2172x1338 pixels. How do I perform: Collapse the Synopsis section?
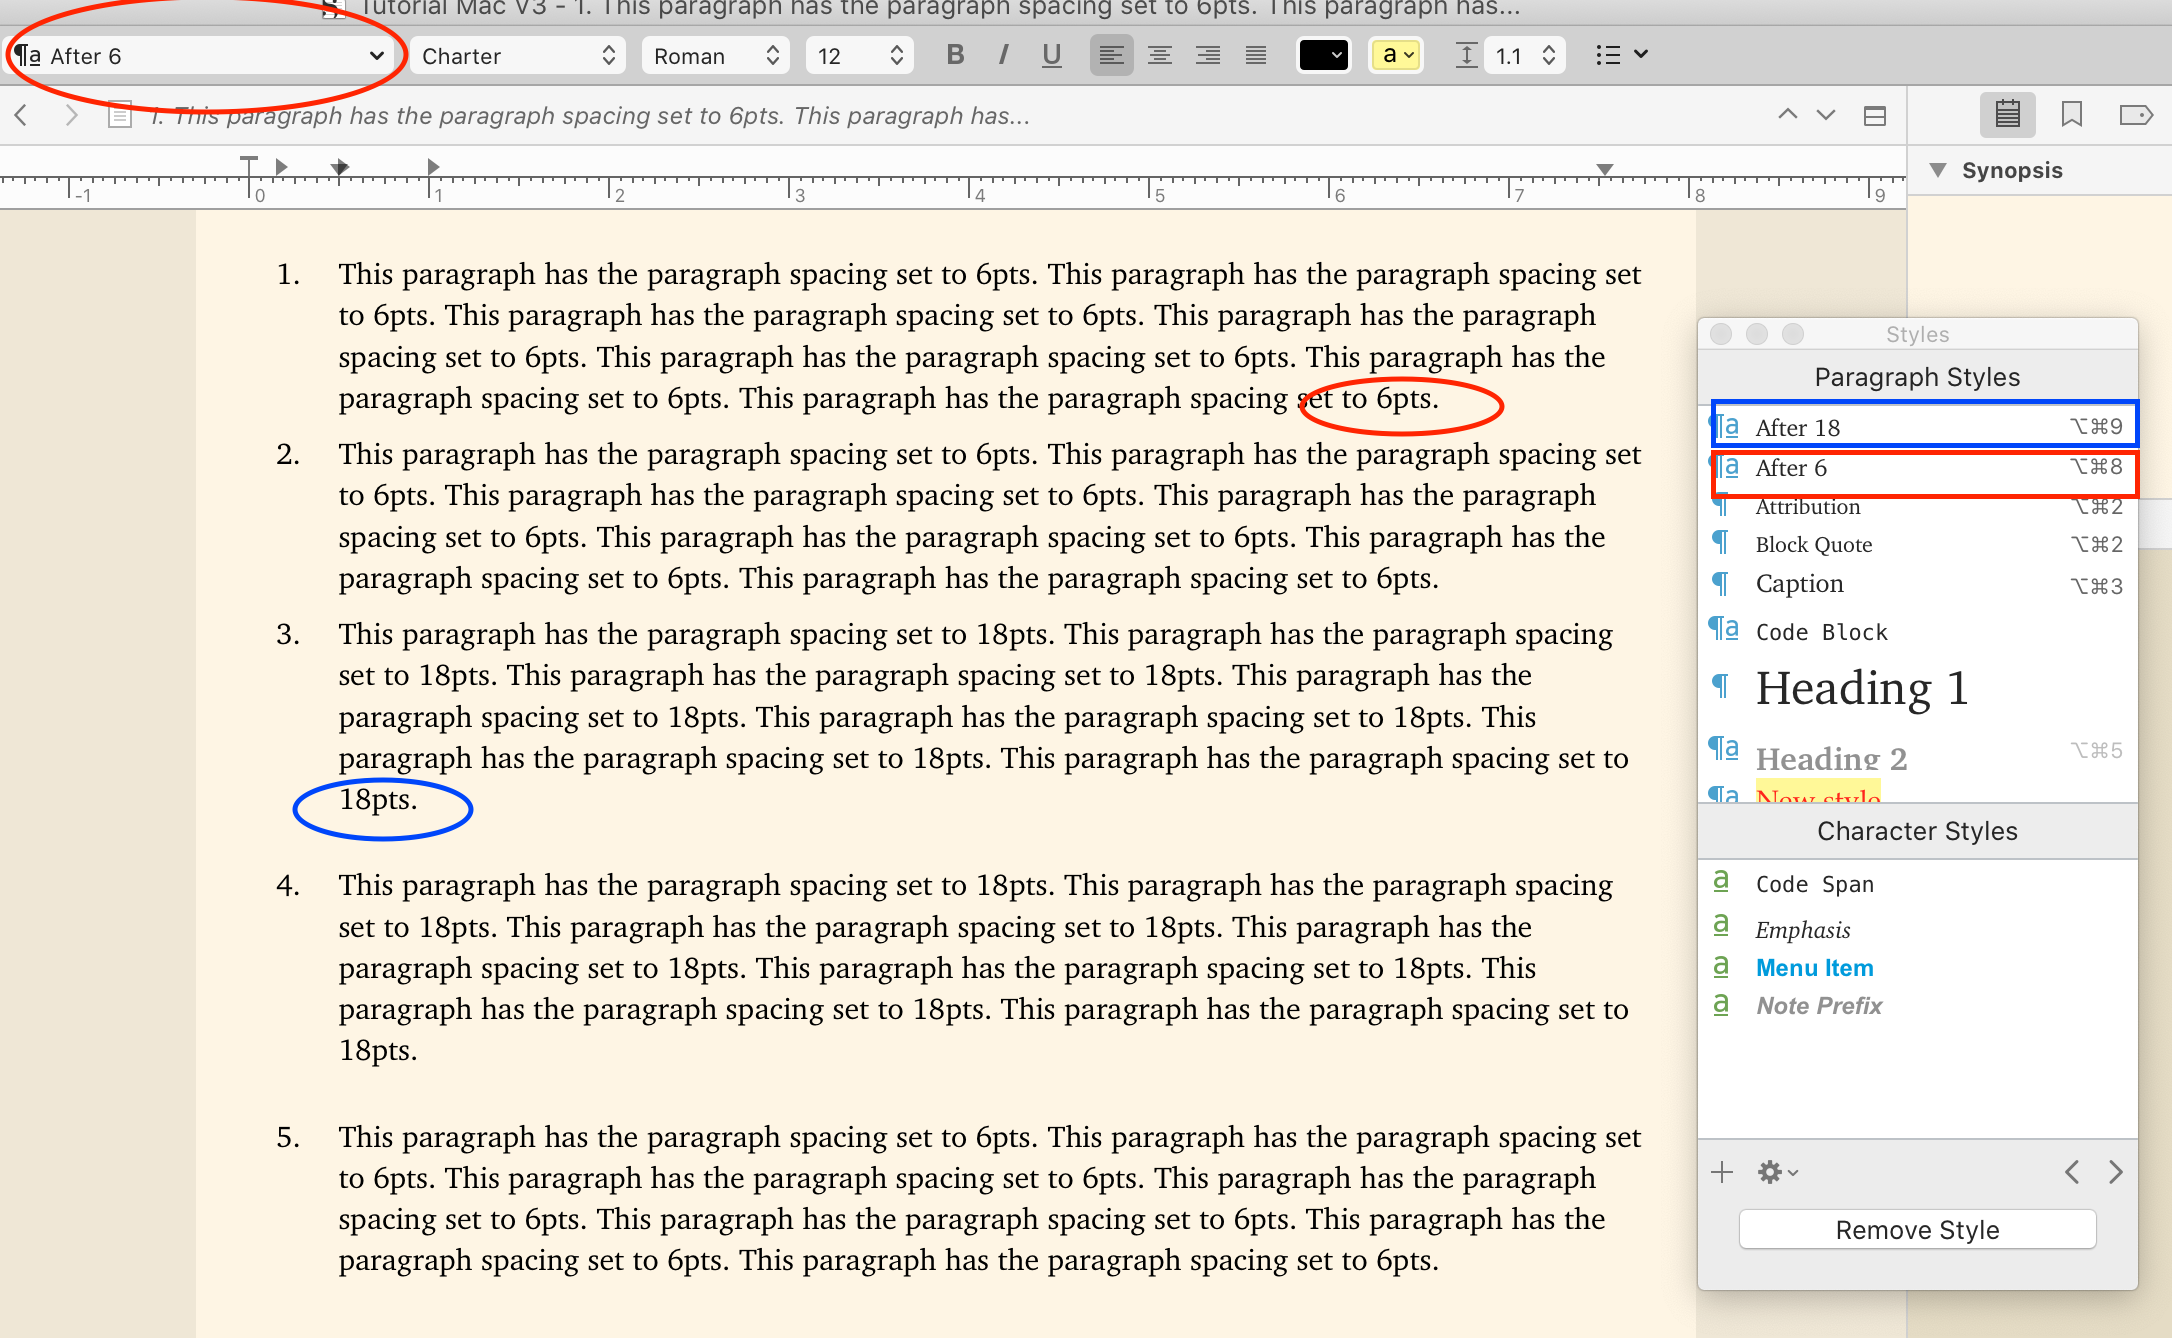[x=1938, y=170]
